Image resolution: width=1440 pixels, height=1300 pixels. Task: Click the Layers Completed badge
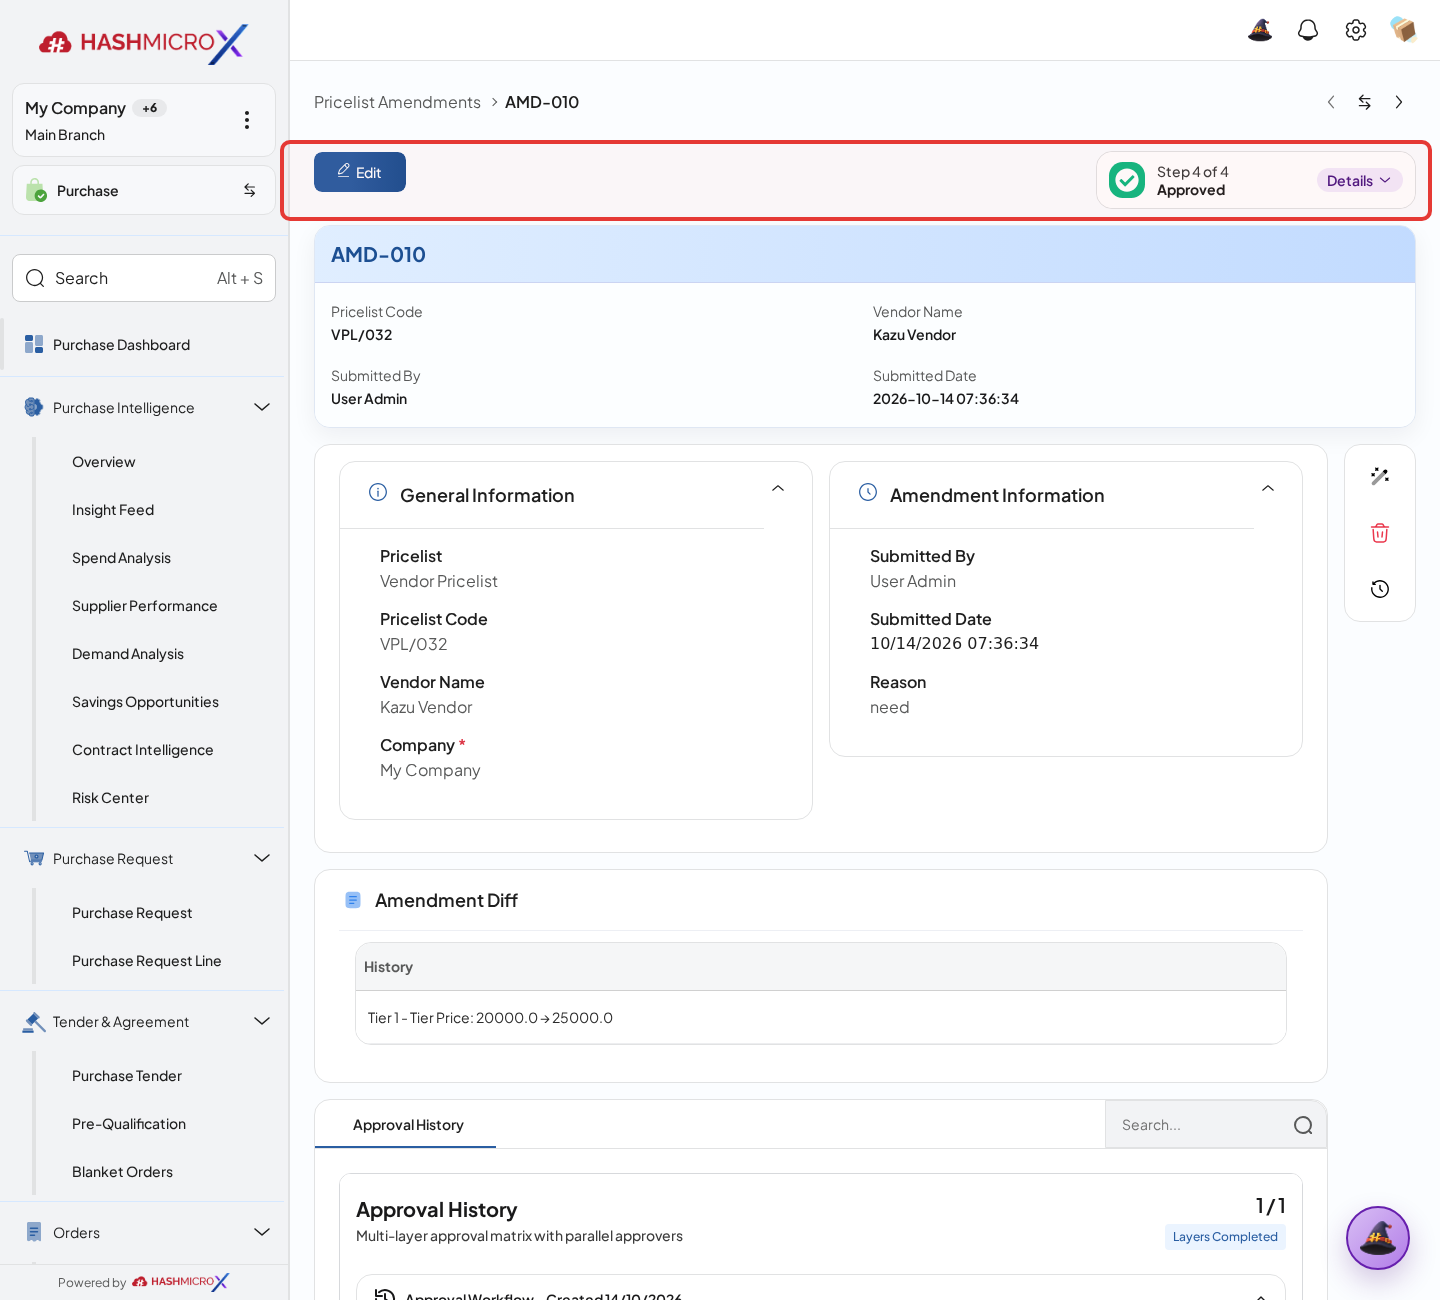pos(1225,1237)
